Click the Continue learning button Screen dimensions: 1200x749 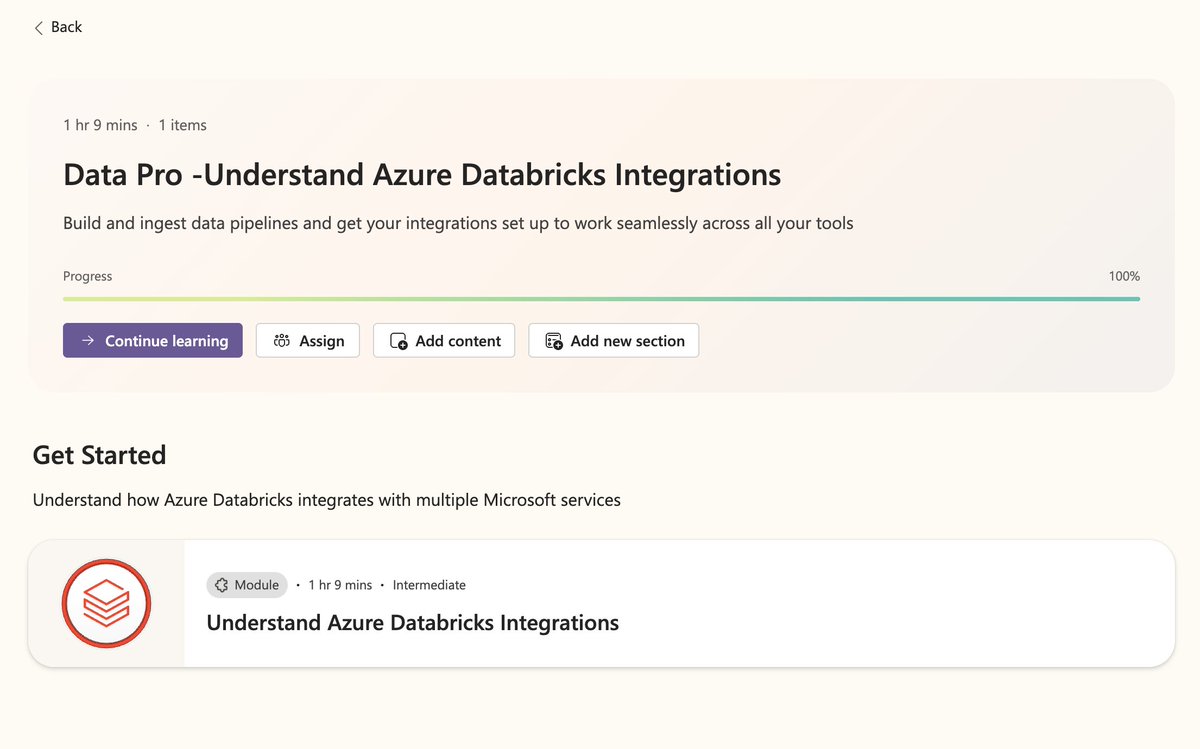152,340
